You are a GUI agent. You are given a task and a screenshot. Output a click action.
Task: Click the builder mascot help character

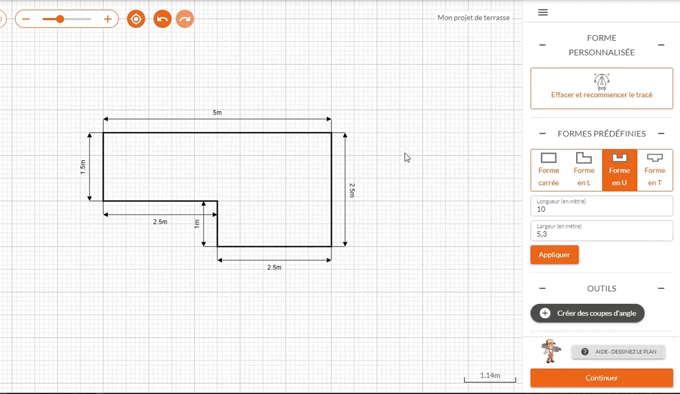point(550,351)
